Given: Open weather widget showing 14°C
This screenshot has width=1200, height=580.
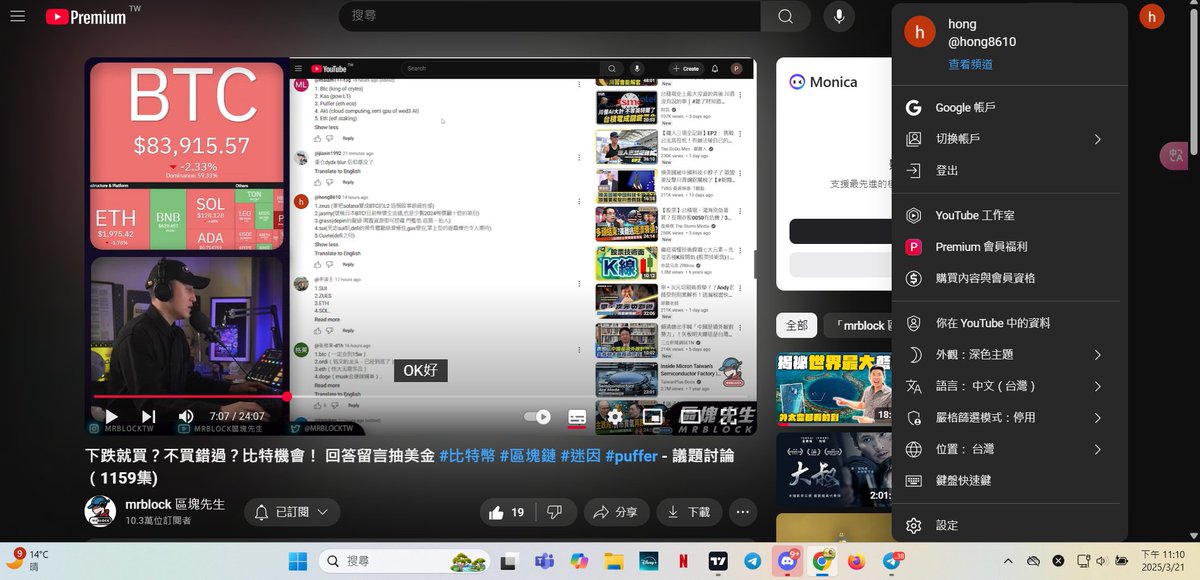Looking at the screenshot, I should point(28,561).
